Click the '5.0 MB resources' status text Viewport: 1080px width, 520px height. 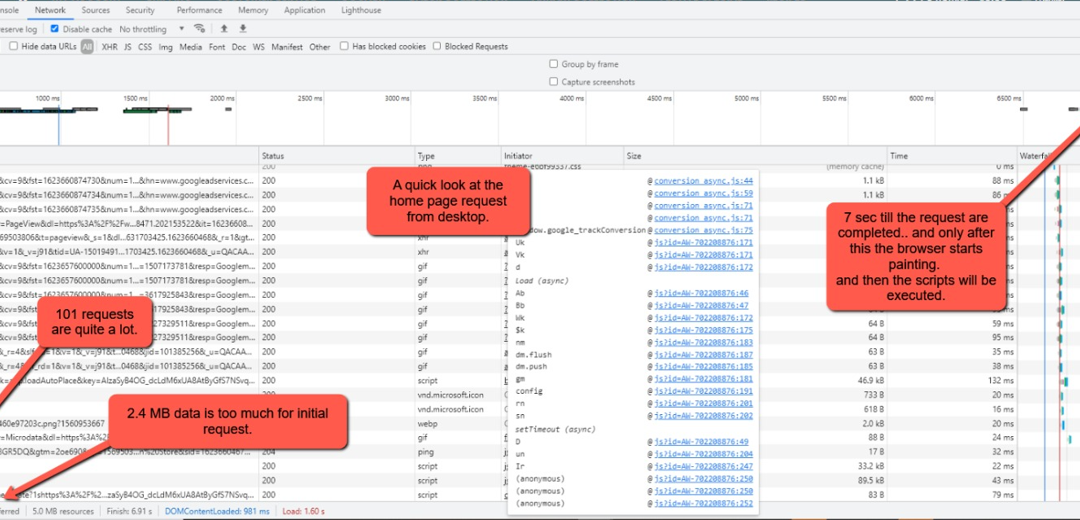pyautogui.click(x=63, y=512)
